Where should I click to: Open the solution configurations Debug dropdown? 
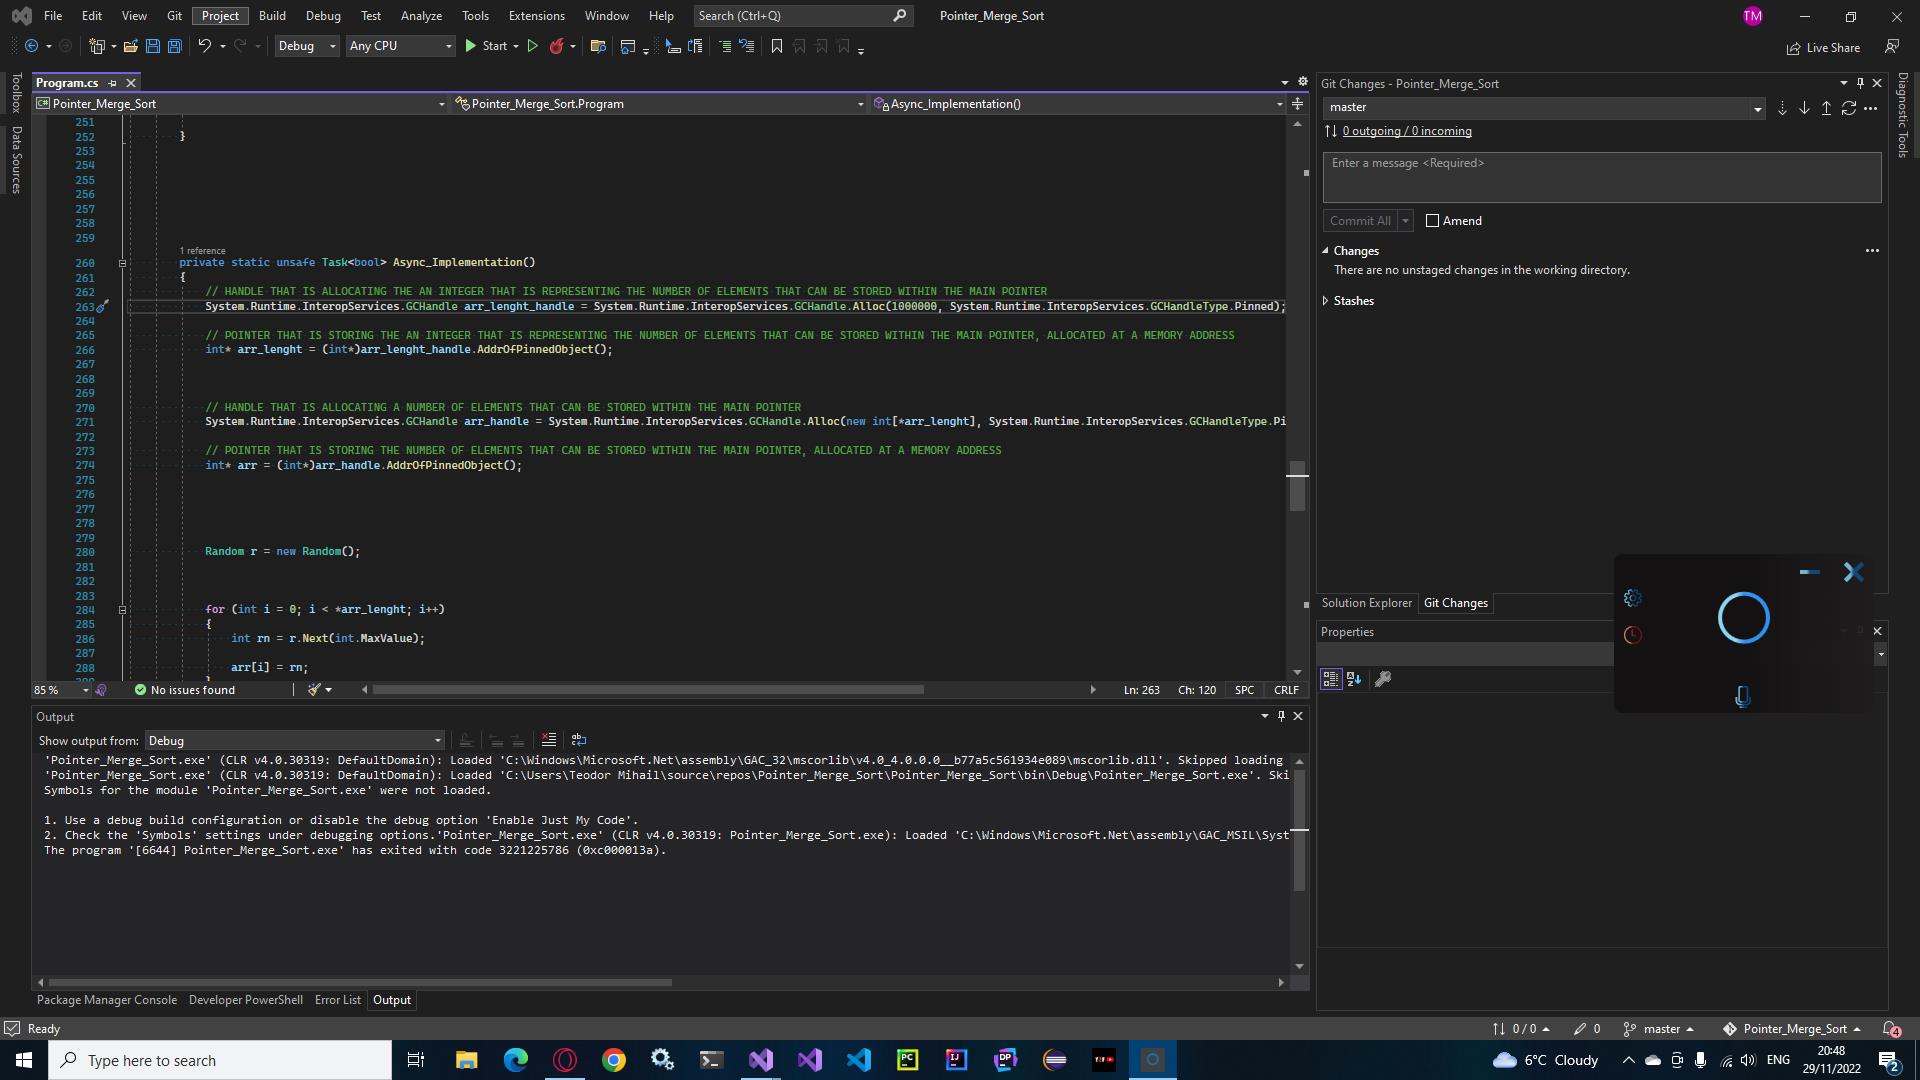point(306,46)
